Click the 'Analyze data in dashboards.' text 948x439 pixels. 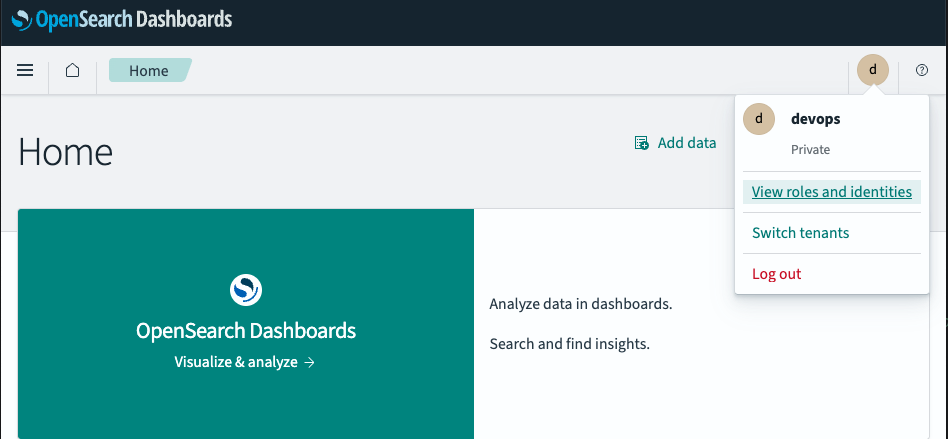pyautogui.click(x=580, y=304)
